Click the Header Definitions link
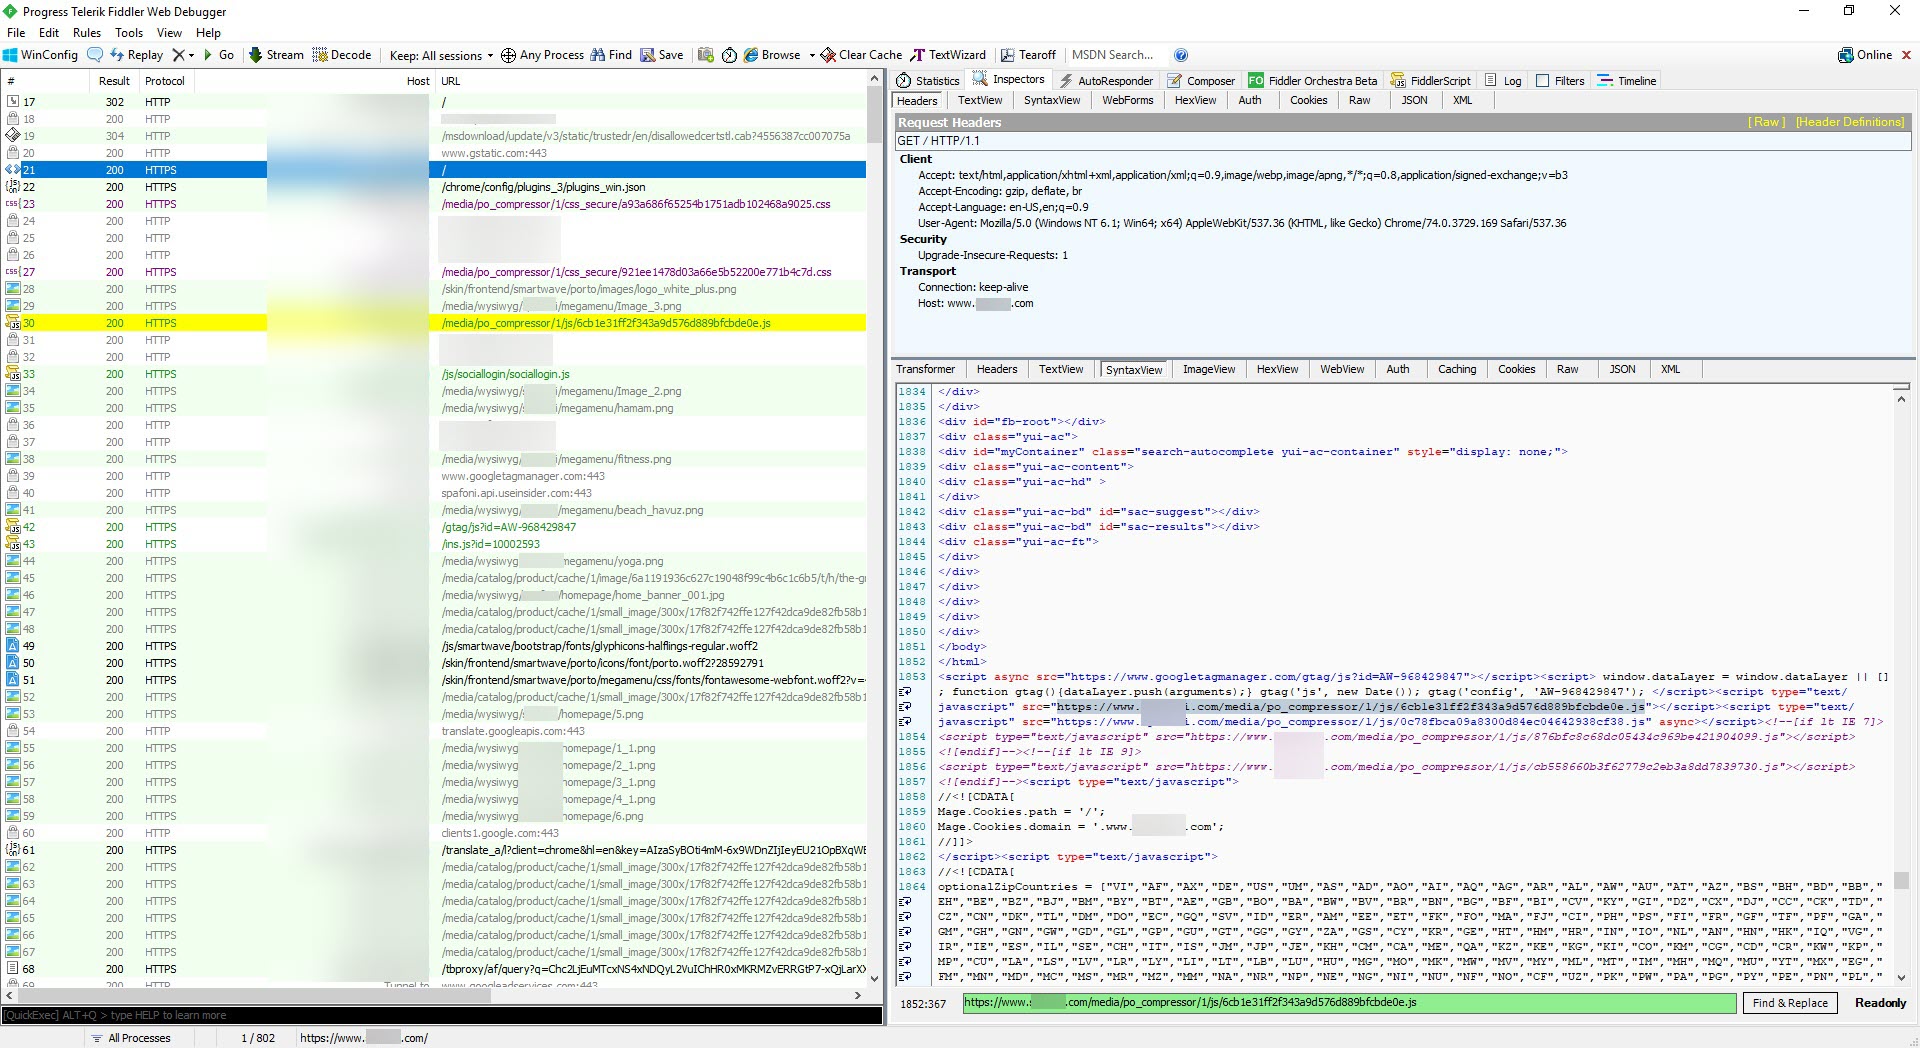 pos(1850,122)
